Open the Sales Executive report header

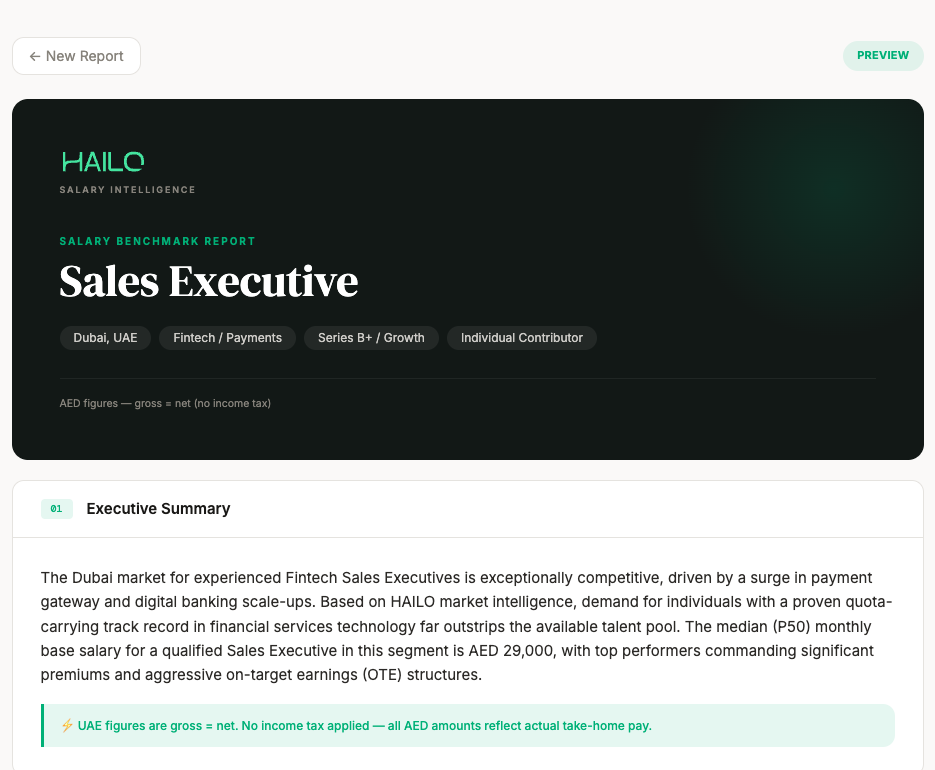coord(208,281)
